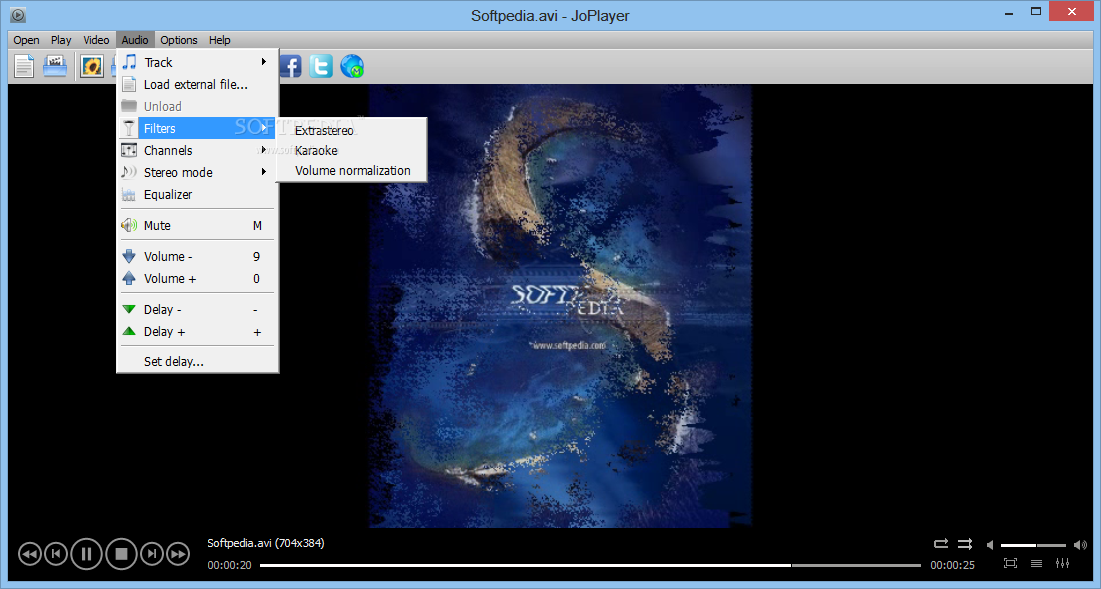Select Delay + menu entry
Viewport: 1101px width, 589px height.
point(197,331)
